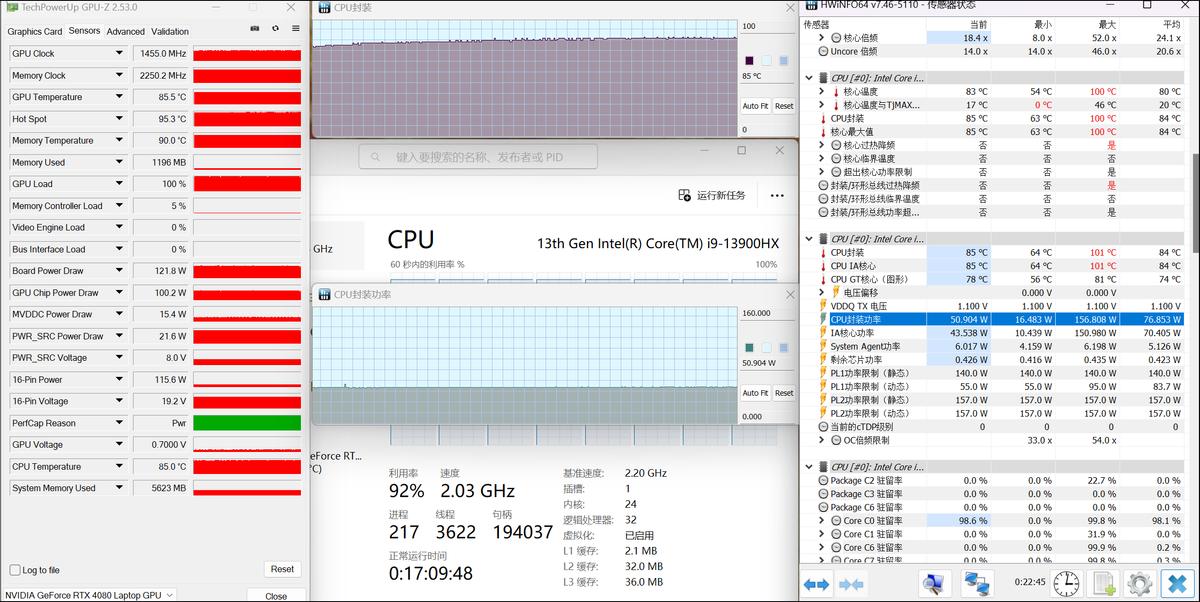Viewport: 1200px width, 602px height.
Task: Click Auto Fit in CPU封装 graph
Action: click(x=755, y=106)
